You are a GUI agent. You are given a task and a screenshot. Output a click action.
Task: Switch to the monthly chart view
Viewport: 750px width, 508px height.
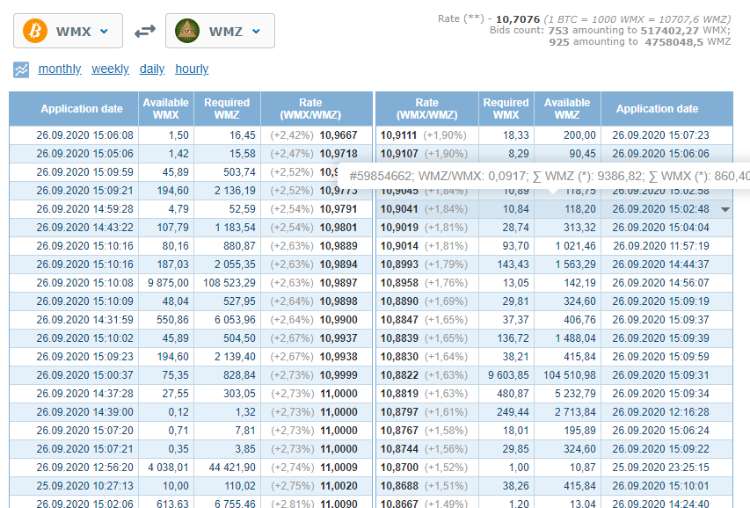[x=59, y=69]
